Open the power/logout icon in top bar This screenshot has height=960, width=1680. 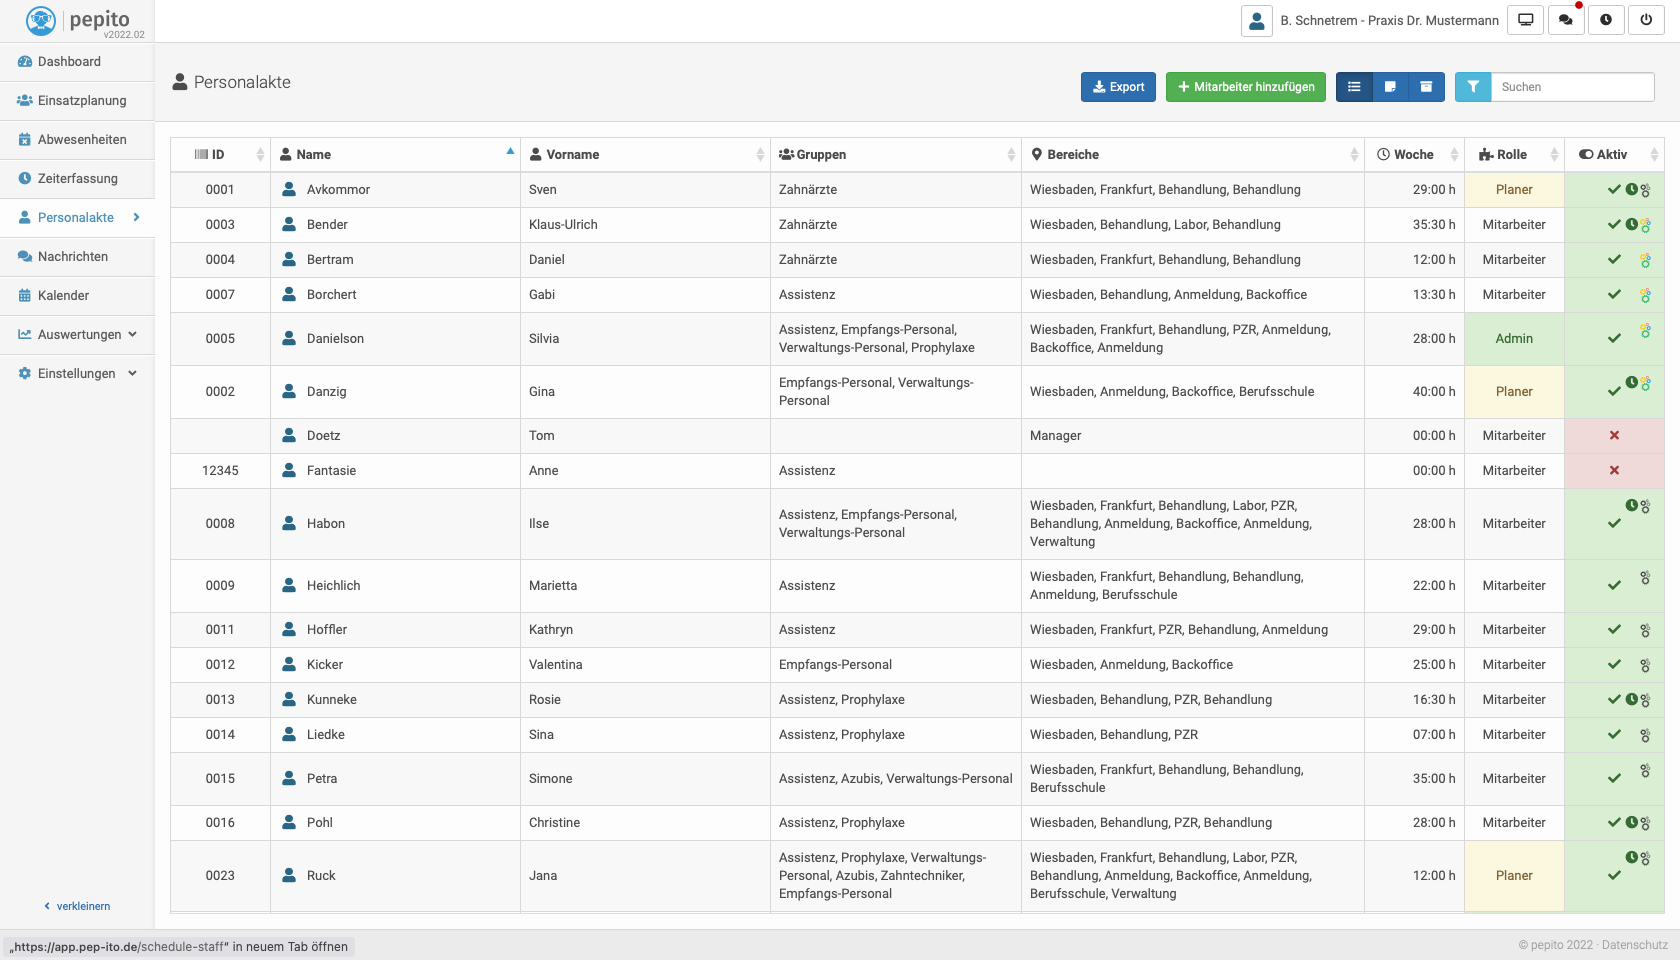tap(1646, 20)
